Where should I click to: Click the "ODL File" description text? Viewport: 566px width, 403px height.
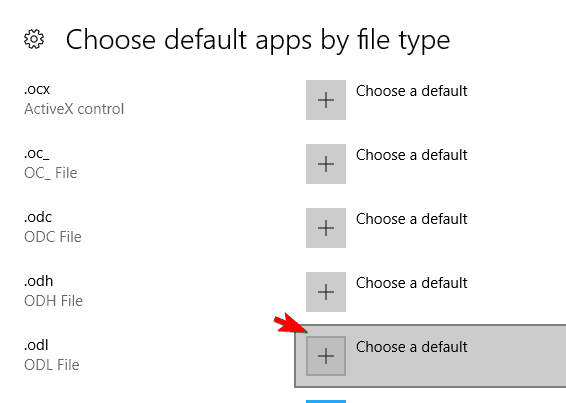click(x=52, y=365)
